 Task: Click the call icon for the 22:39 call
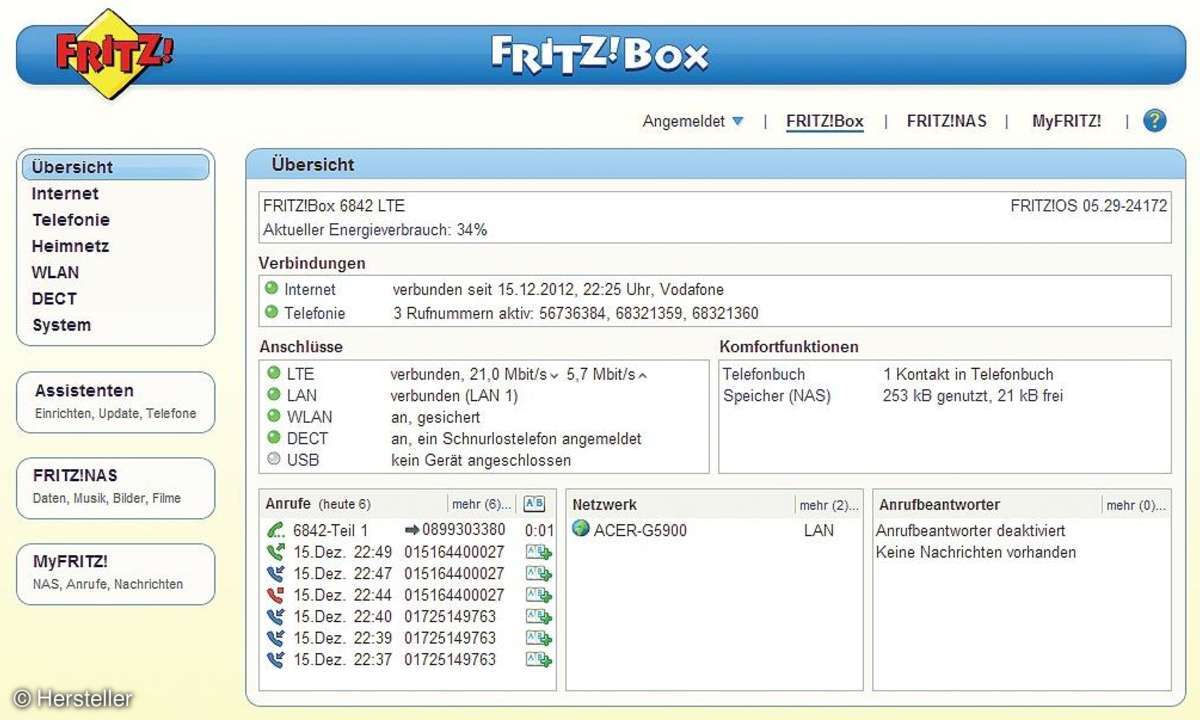click(x=276, y=638)
